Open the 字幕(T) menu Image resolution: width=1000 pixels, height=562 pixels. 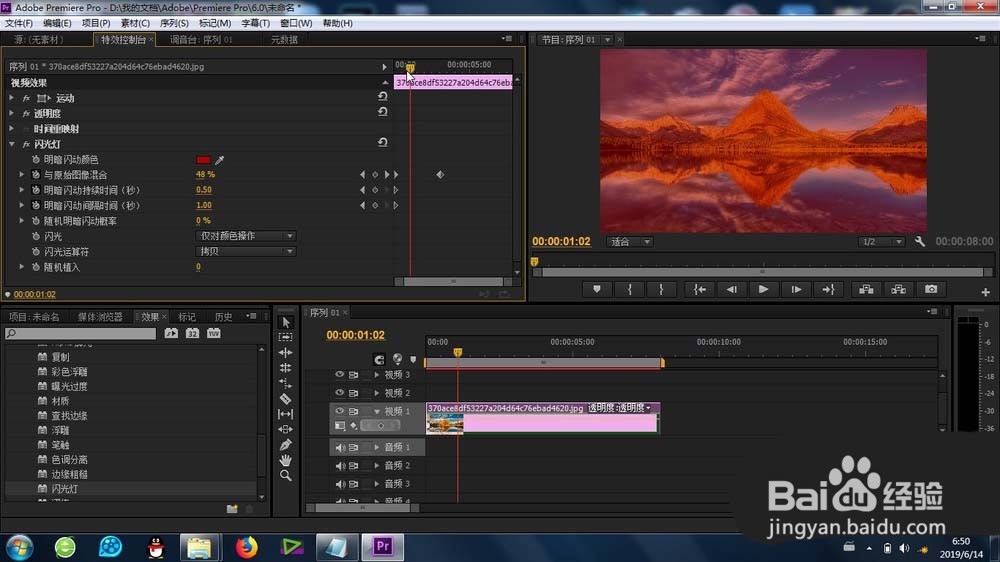point(256,23)
